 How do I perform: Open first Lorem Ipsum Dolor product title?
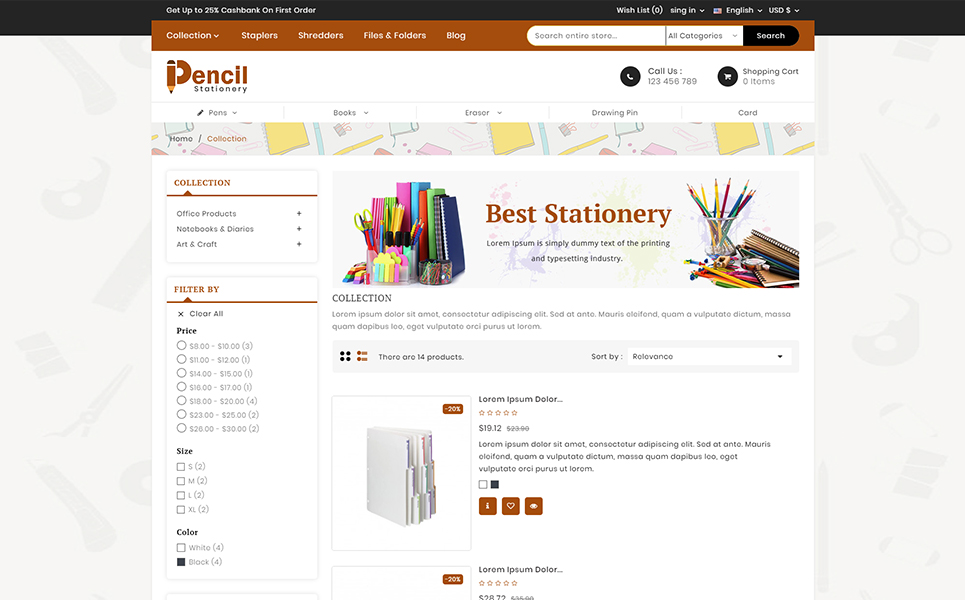521,399
